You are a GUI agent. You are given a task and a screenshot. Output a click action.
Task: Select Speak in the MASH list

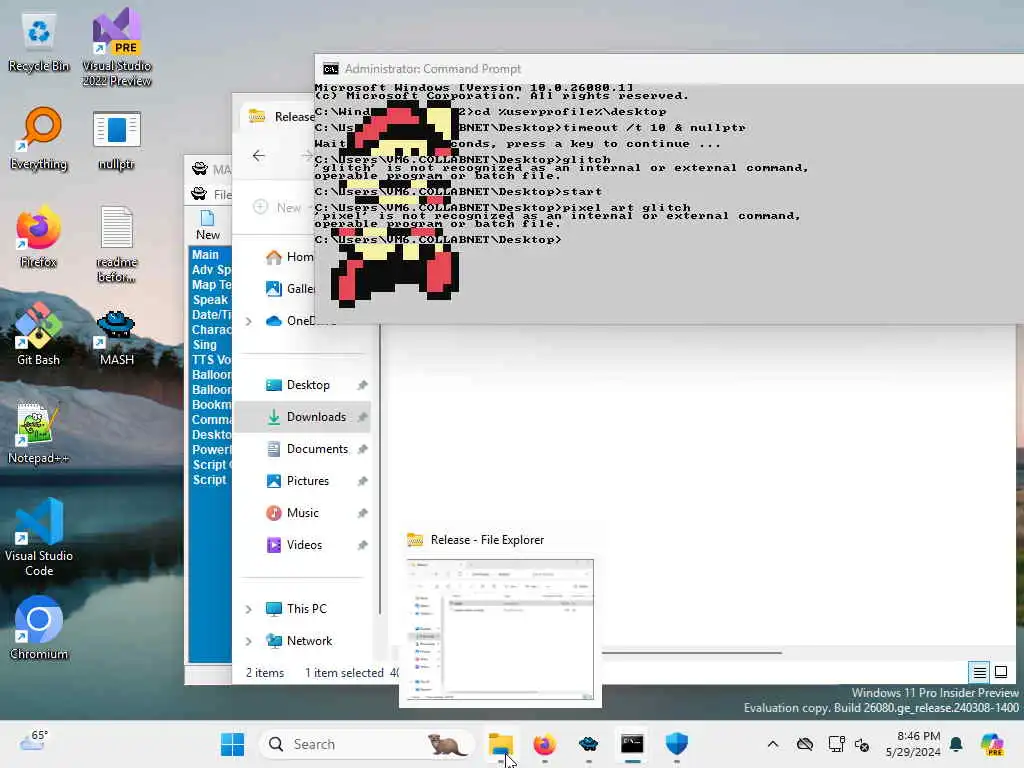point(210,300)
